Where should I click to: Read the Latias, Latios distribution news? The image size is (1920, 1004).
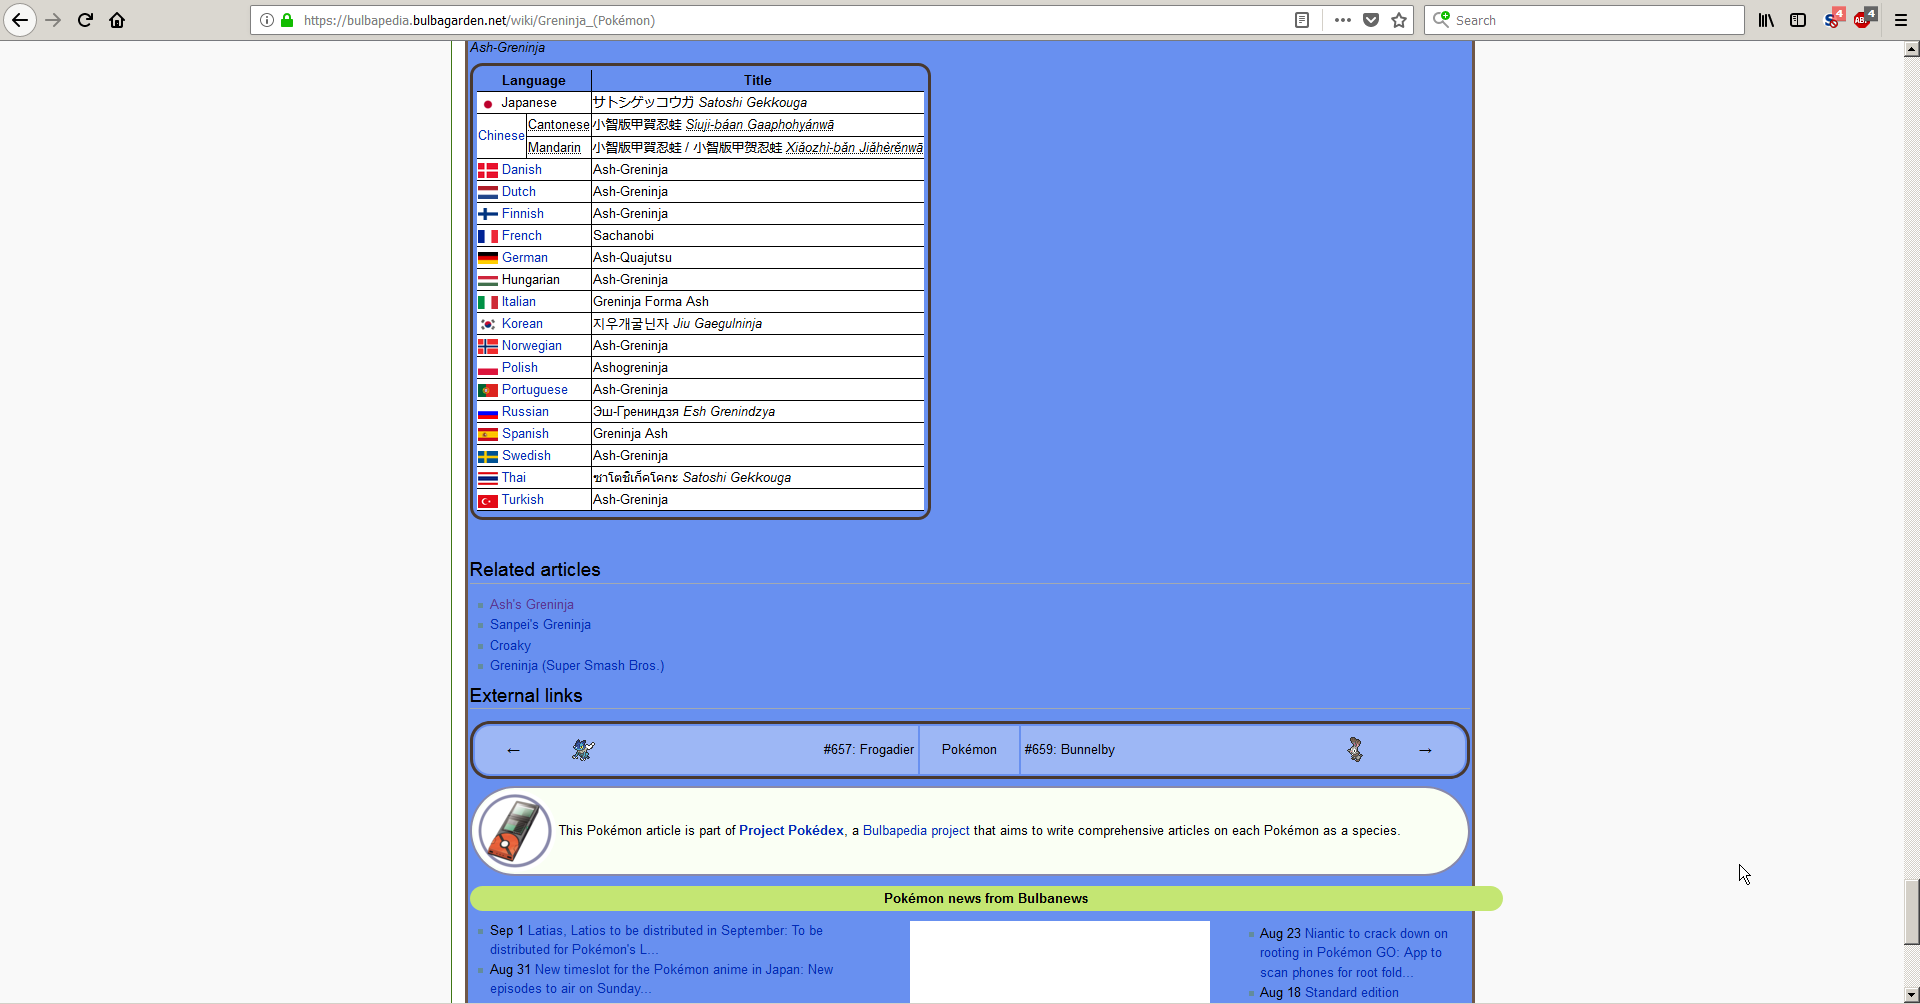[x=656, y=940]
